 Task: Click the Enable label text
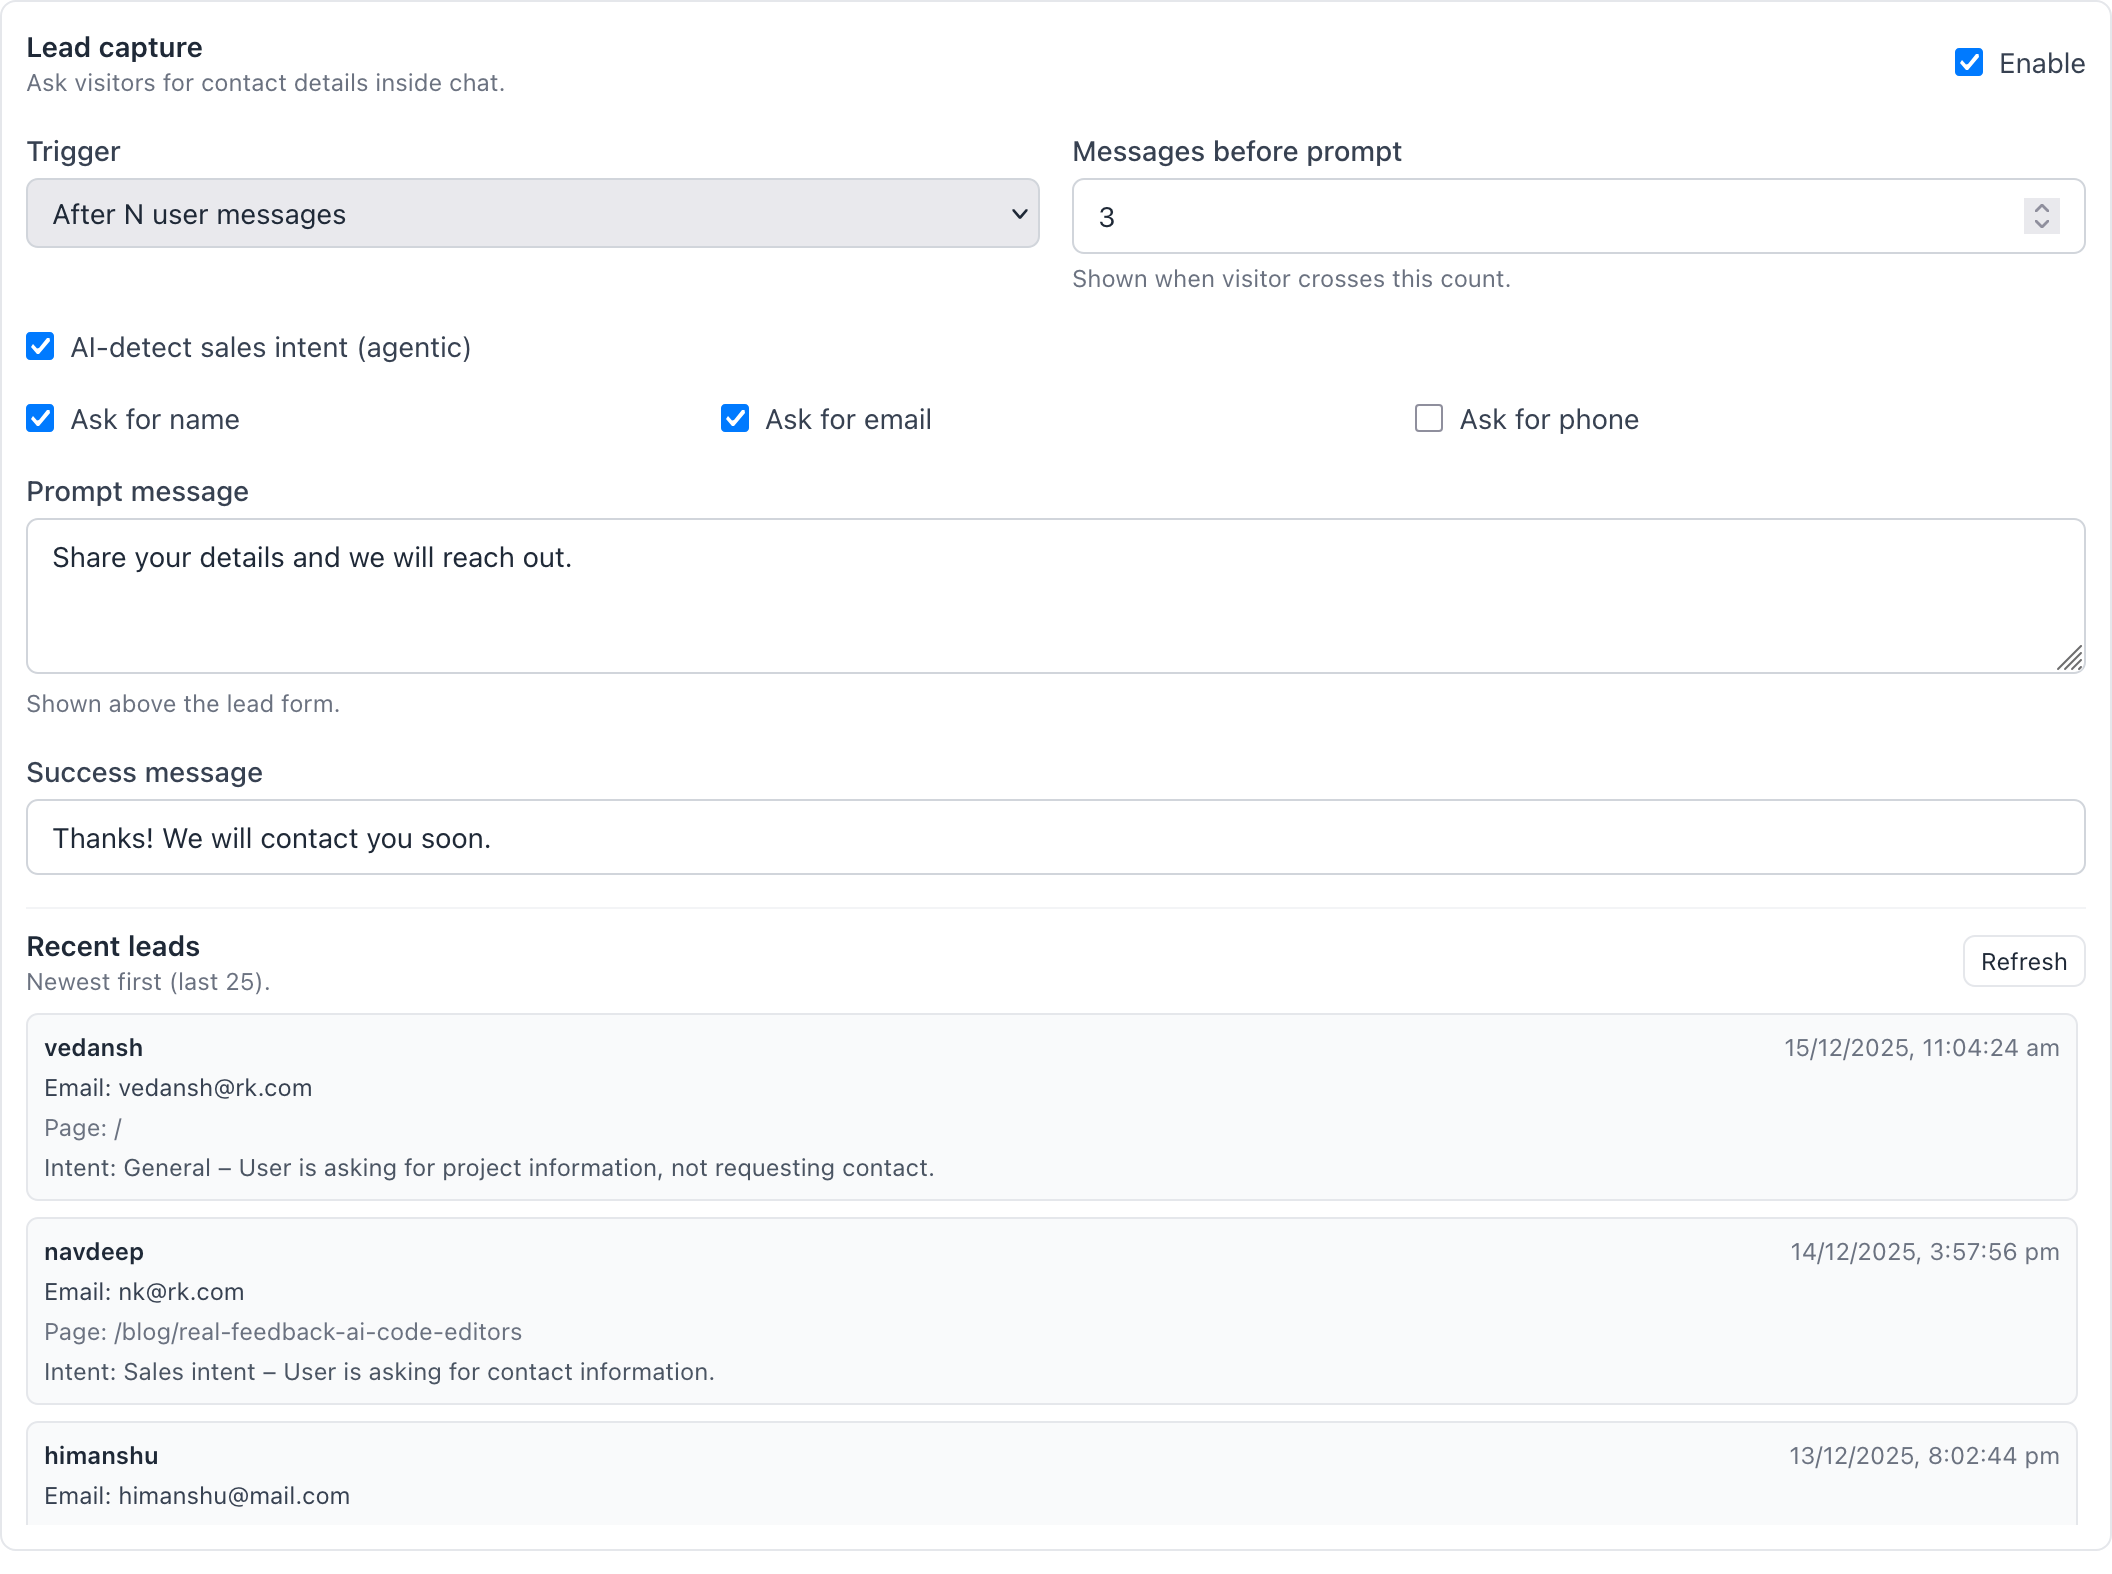(x=2041, y=63)
